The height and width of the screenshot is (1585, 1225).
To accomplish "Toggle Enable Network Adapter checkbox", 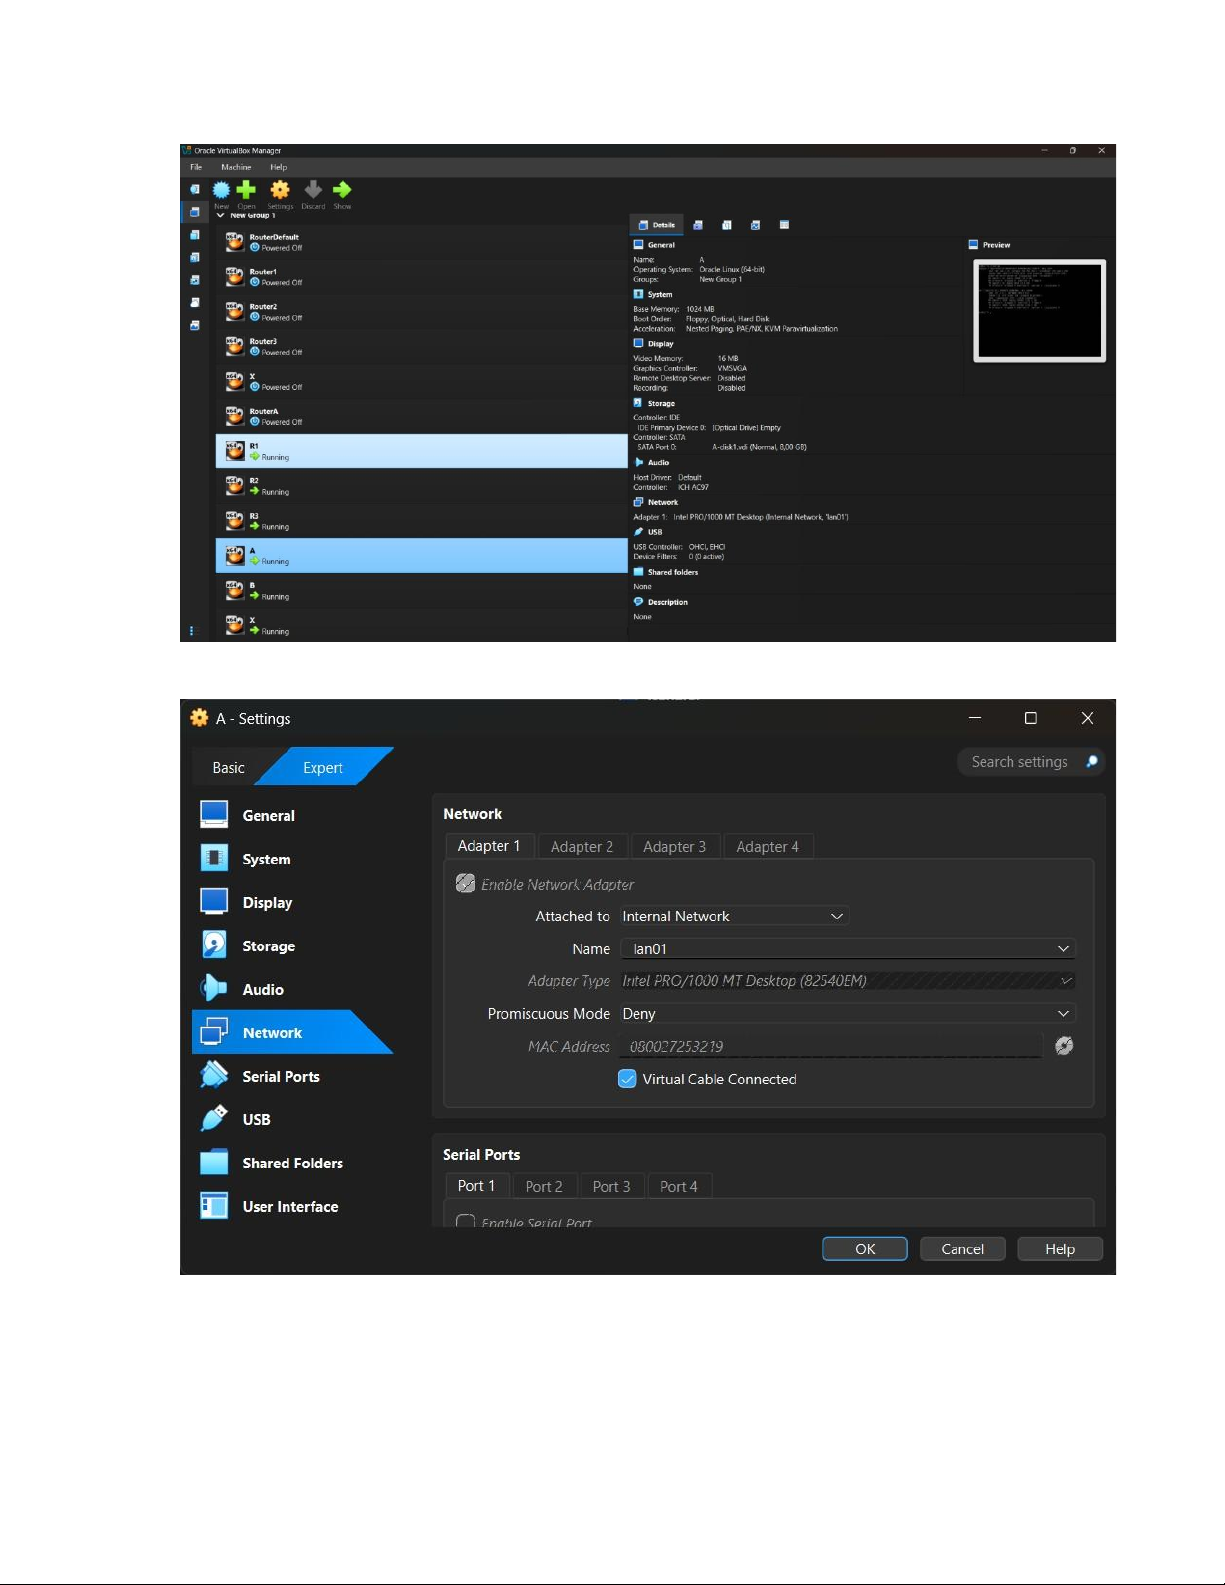I will pyautogui.click(x=466, y=884).
